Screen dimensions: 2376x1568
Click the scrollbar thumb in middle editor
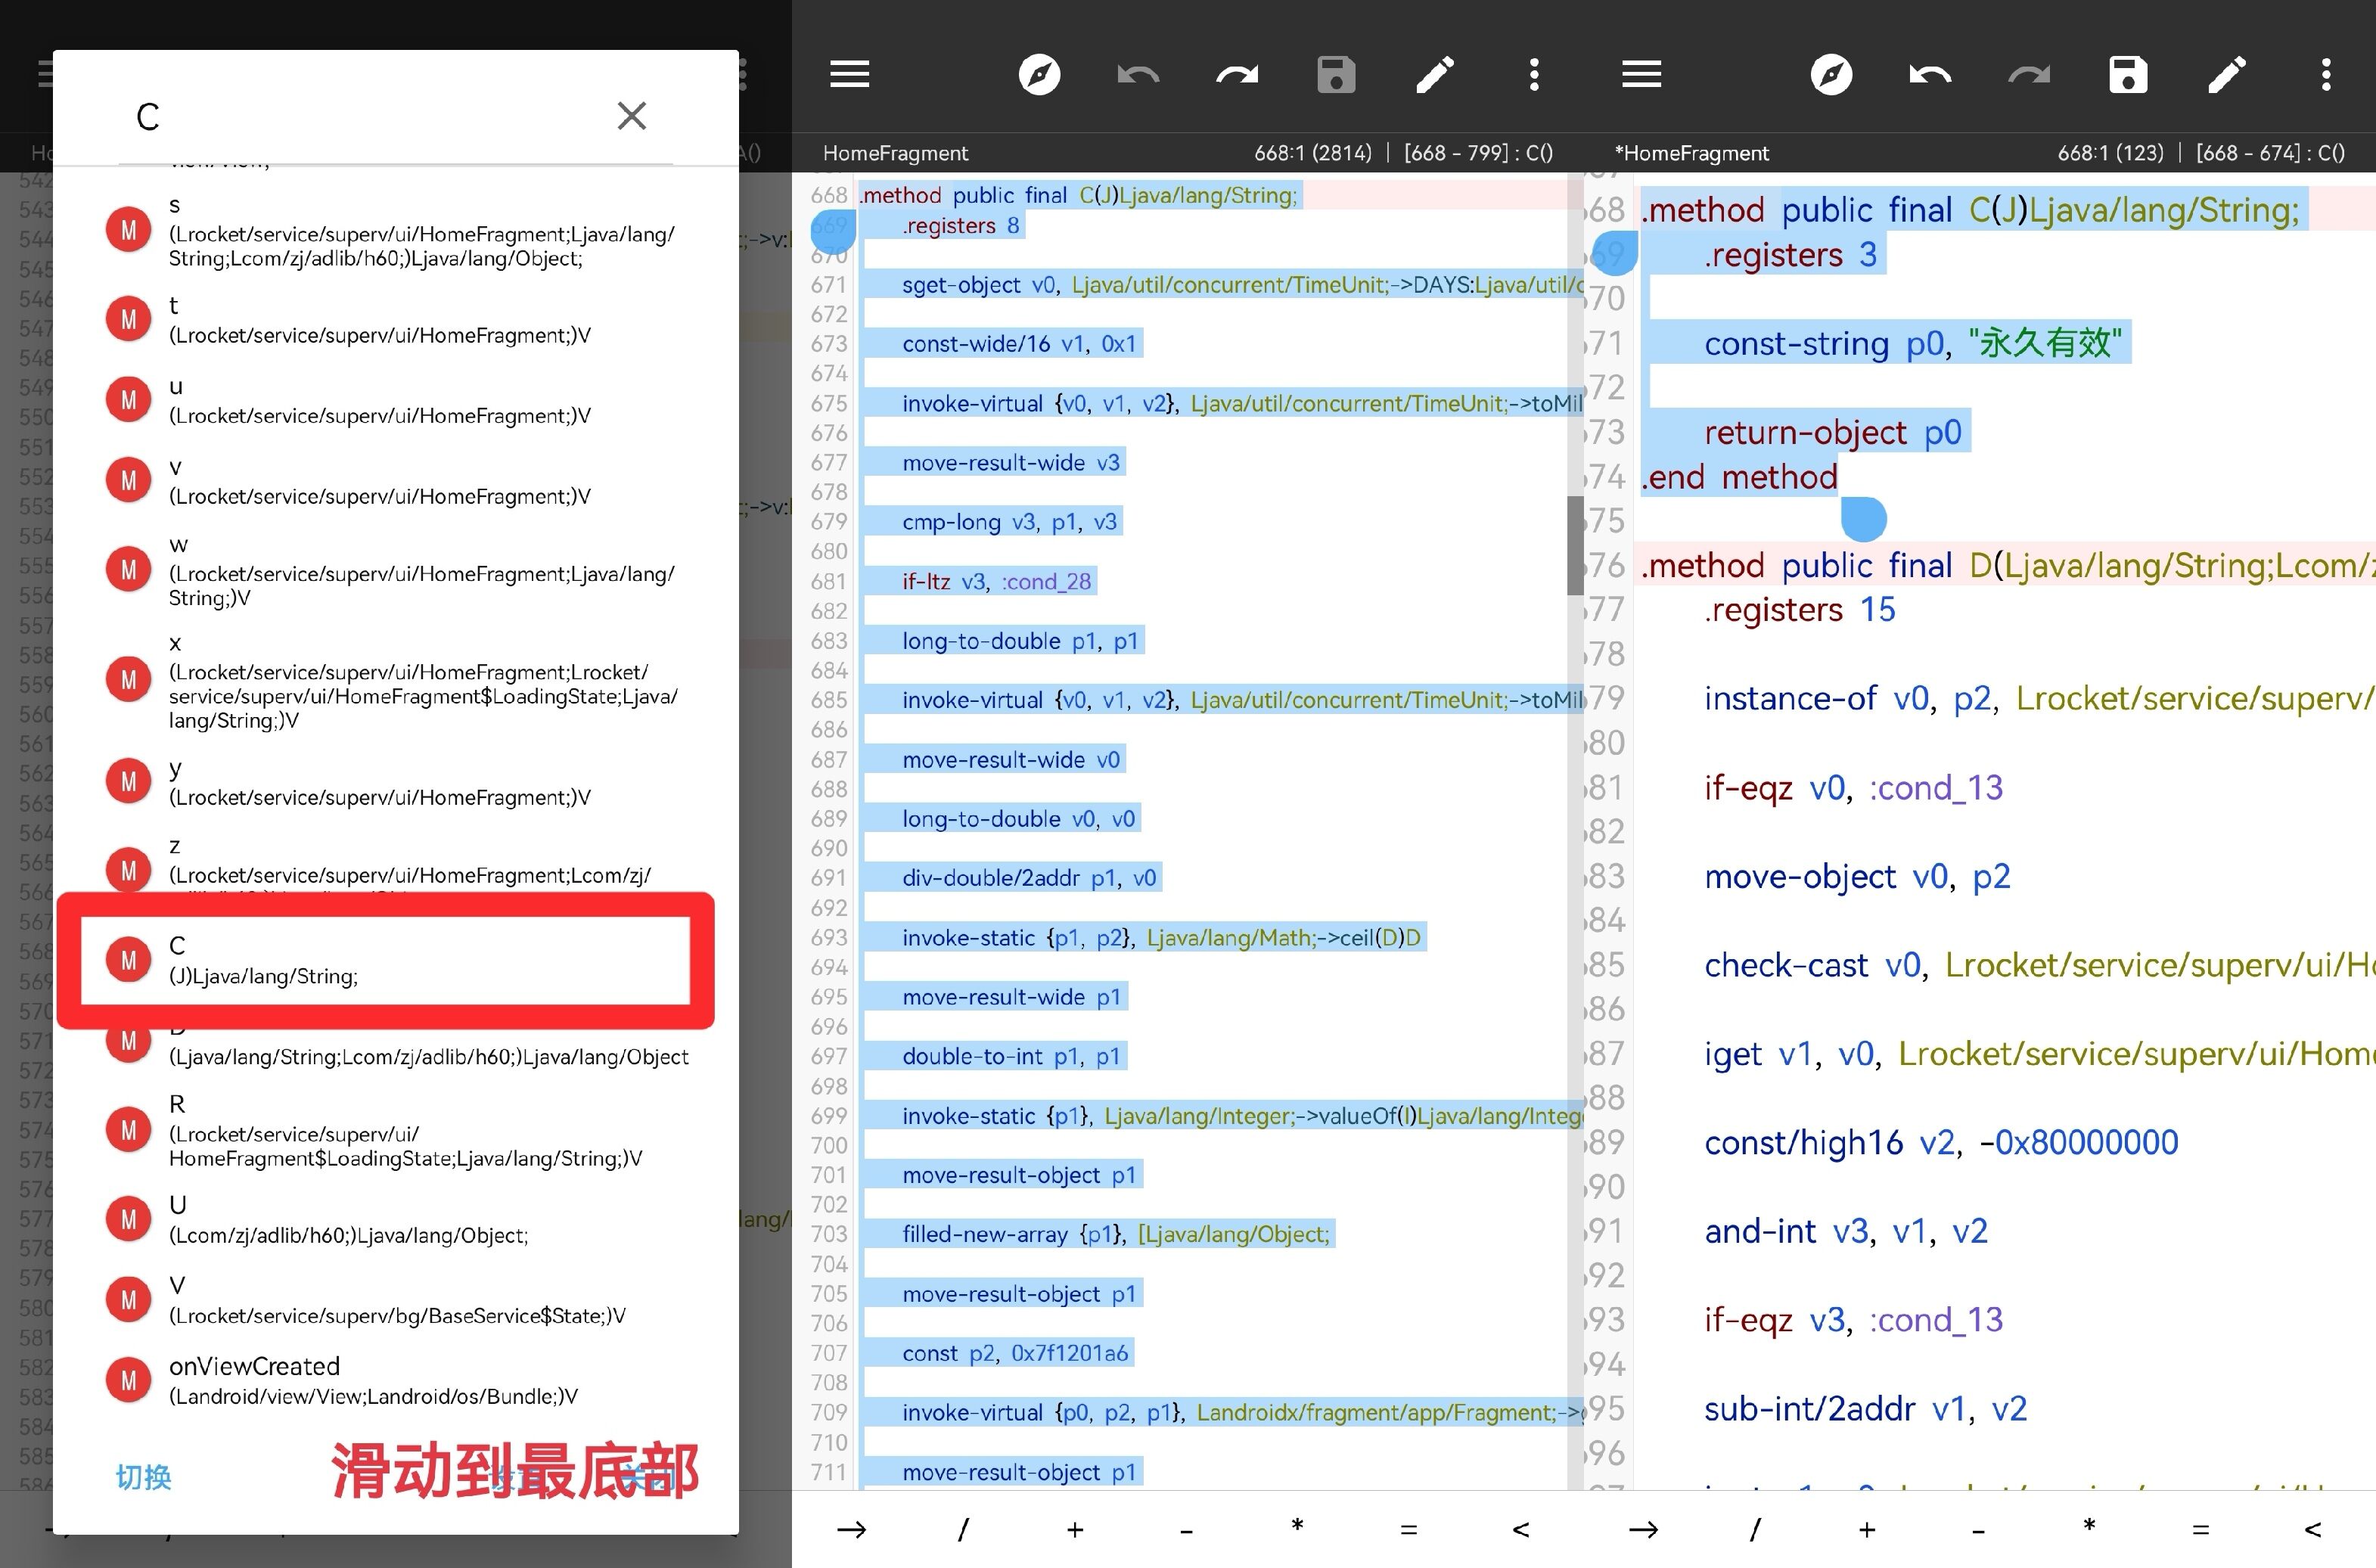1575,545
